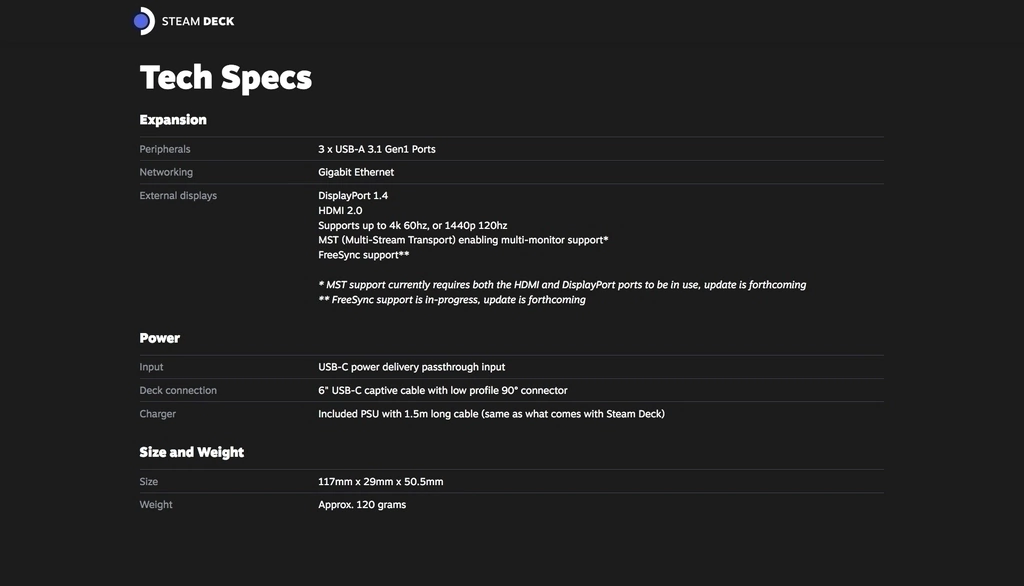Select the 3 x USB-A 3.1 Gen1 Ports text

[377, 149]
